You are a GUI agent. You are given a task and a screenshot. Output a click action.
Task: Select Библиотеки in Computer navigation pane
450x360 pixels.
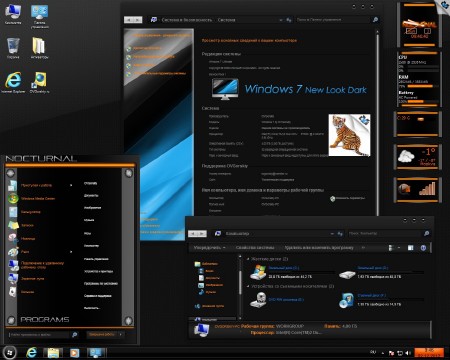(x=207, y=264)
